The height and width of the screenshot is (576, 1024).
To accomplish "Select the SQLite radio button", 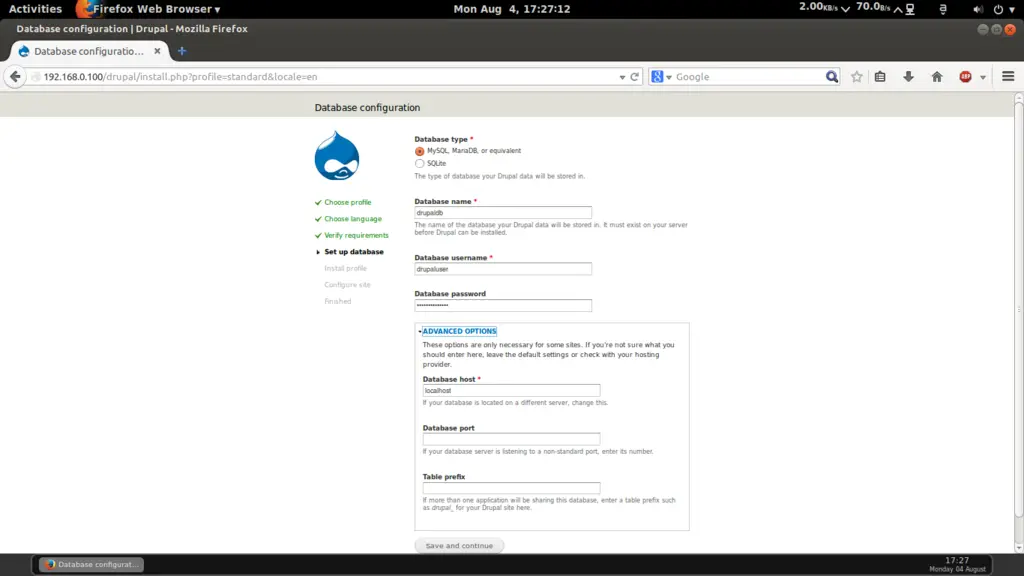I will (419, 163).
